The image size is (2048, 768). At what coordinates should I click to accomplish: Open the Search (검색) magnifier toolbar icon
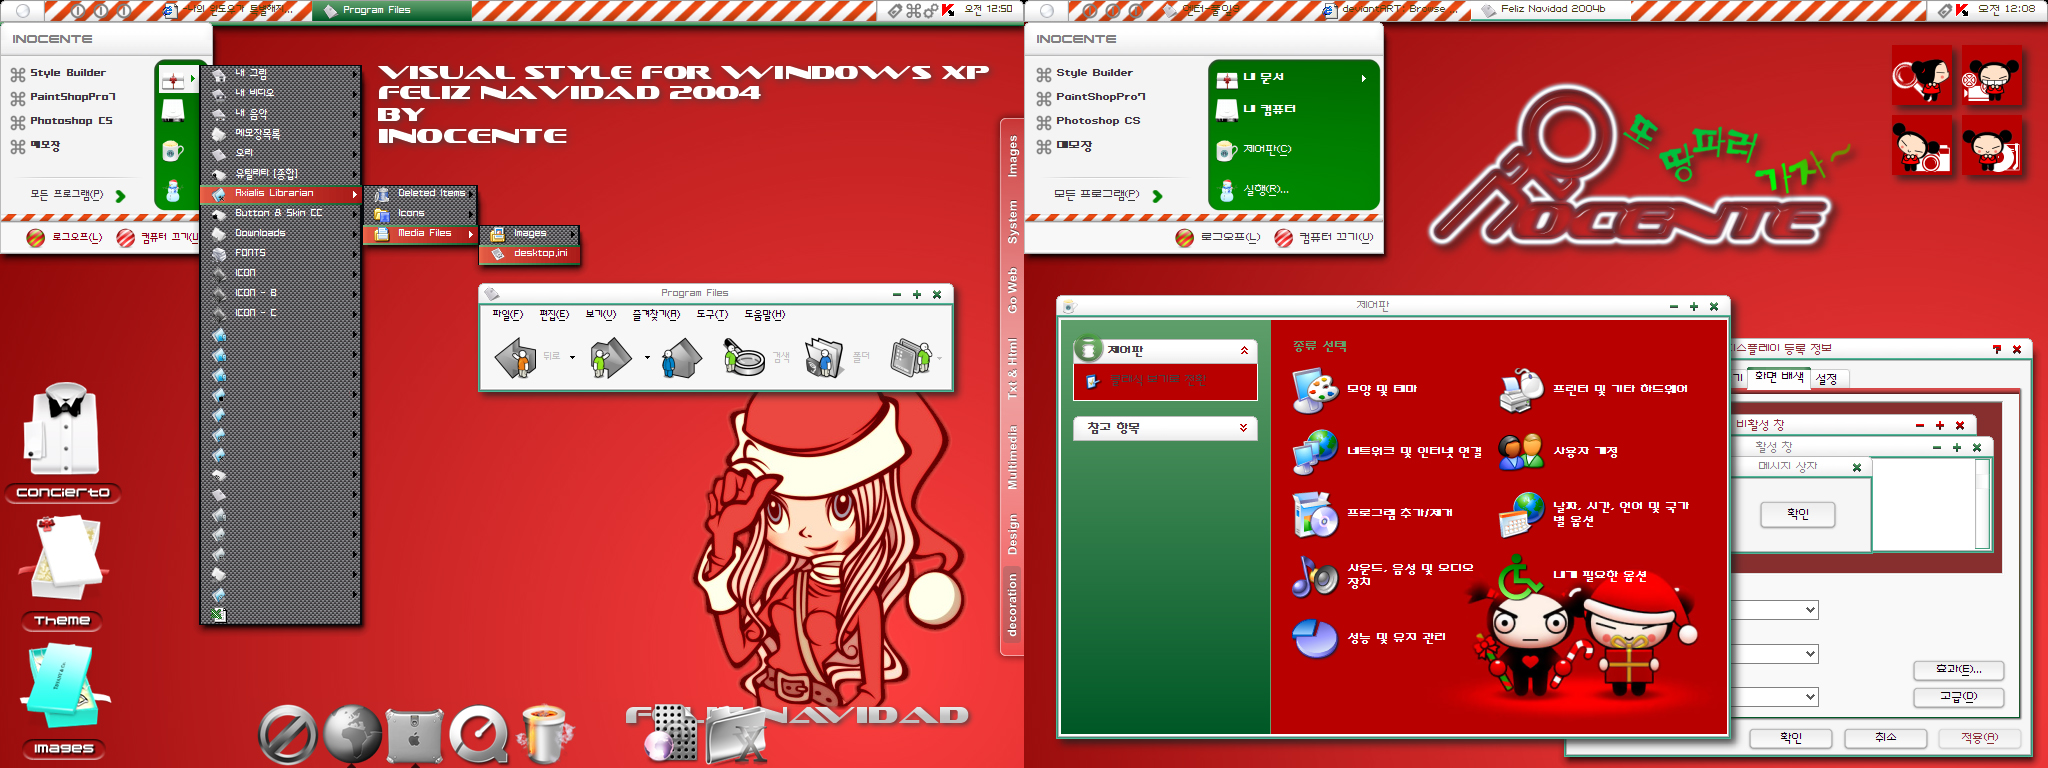[743, 357]
